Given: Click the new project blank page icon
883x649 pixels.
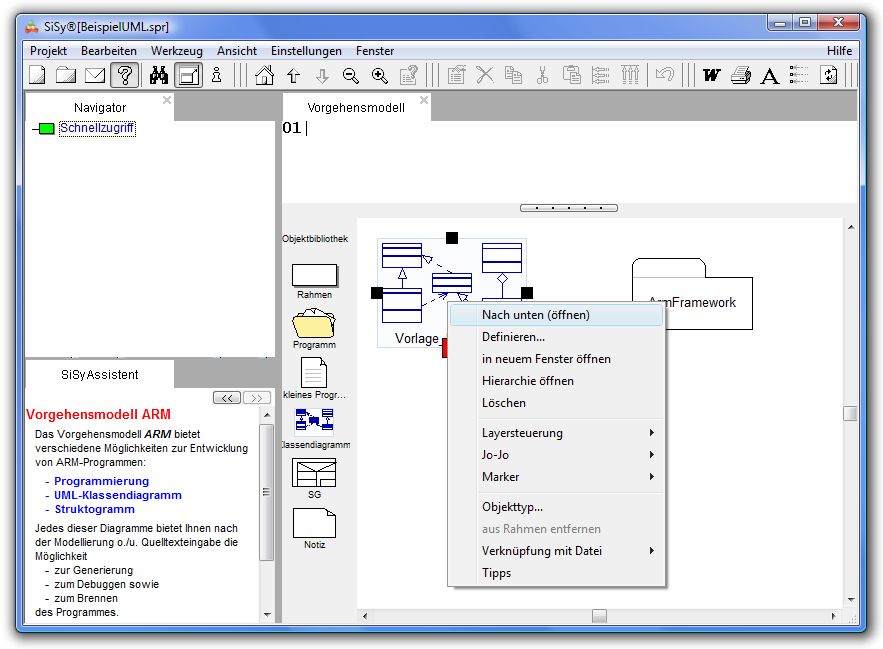Looking at the screenshot, I should (x=37, y=75).
